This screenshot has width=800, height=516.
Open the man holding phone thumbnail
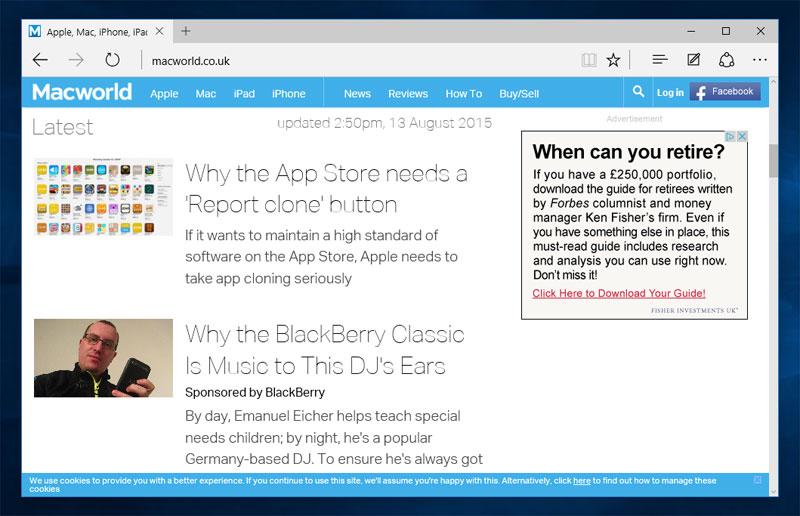tap(104, 358)
